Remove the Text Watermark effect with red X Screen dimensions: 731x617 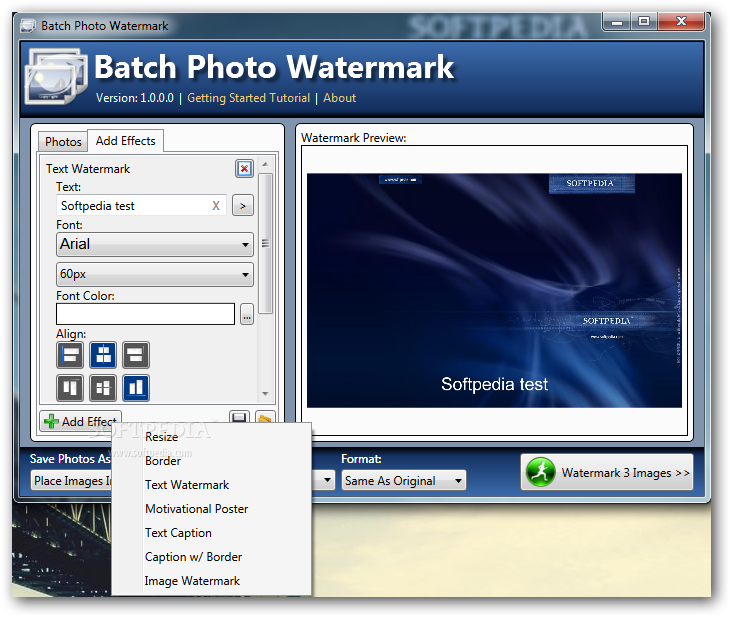pyautogui.click(x=244, y=168)
